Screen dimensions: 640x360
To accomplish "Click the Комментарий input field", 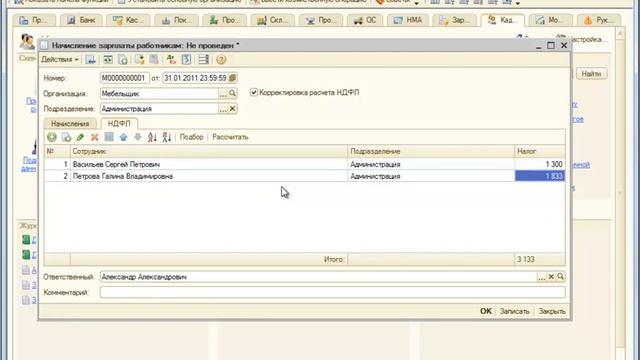I will click(332, 292).
